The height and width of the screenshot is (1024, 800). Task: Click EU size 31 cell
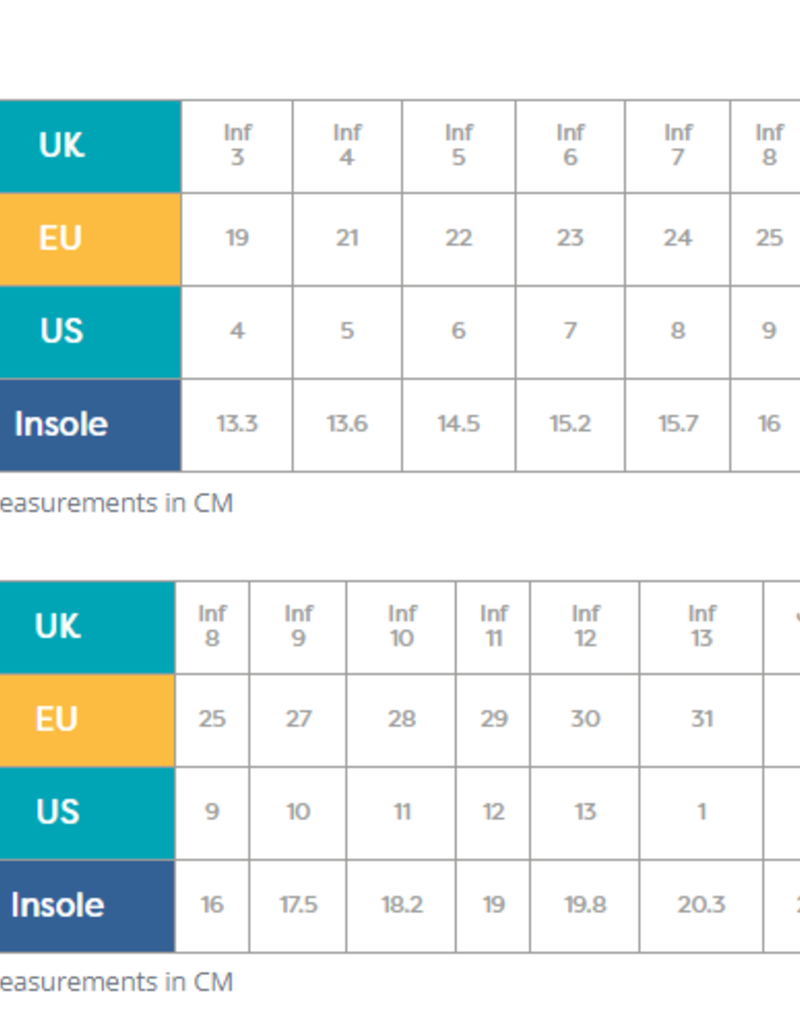(x=701, y=719)
